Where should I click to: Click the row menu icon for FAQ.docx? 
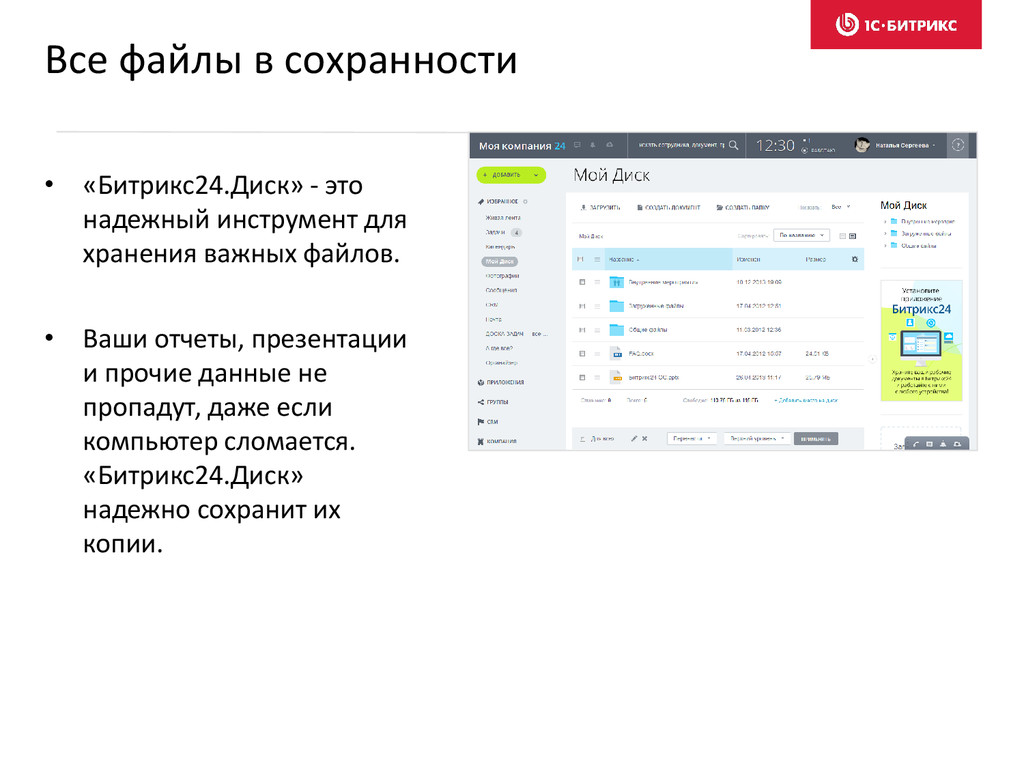pyautogui.click(x=597, y=353)
